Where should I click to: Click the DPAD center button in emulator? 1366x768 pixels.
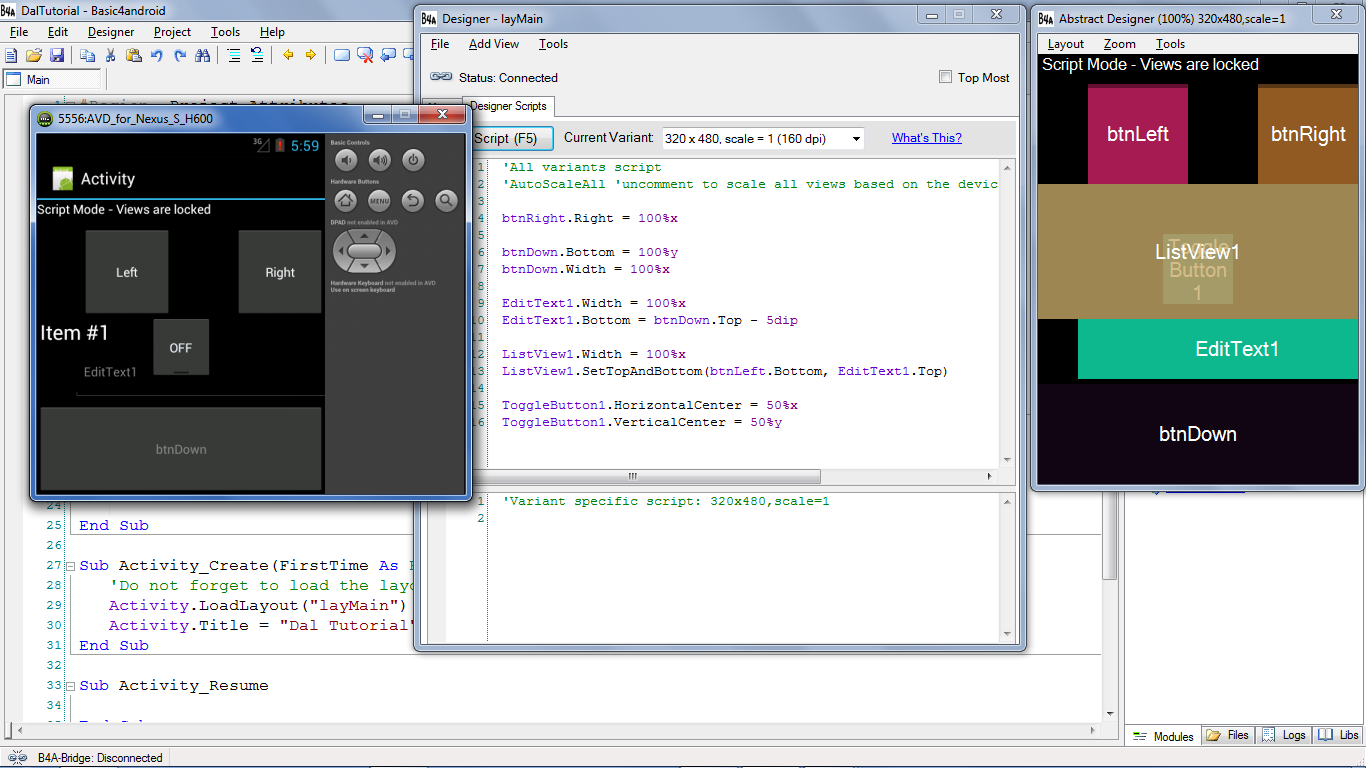pyautogui.click(x=364, y=250)
